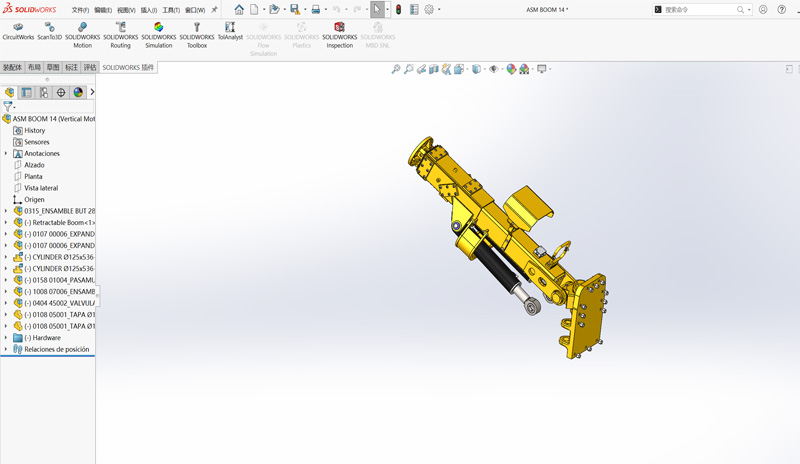Switch to 草图 ribbon tab
This screenshot has height=464, width=800.
[x=53, y=67]
